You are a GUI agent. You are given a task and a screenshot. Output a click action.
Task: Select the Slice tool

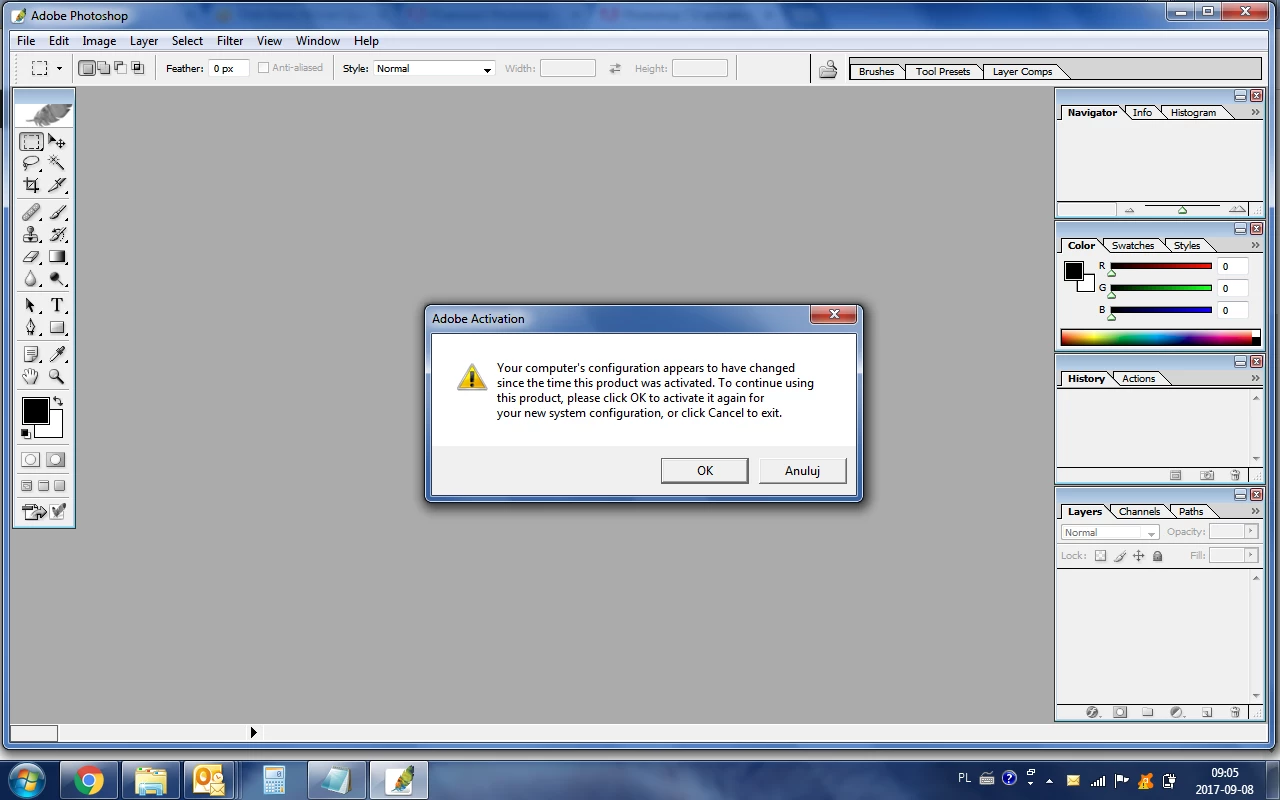tap(57, 185)
